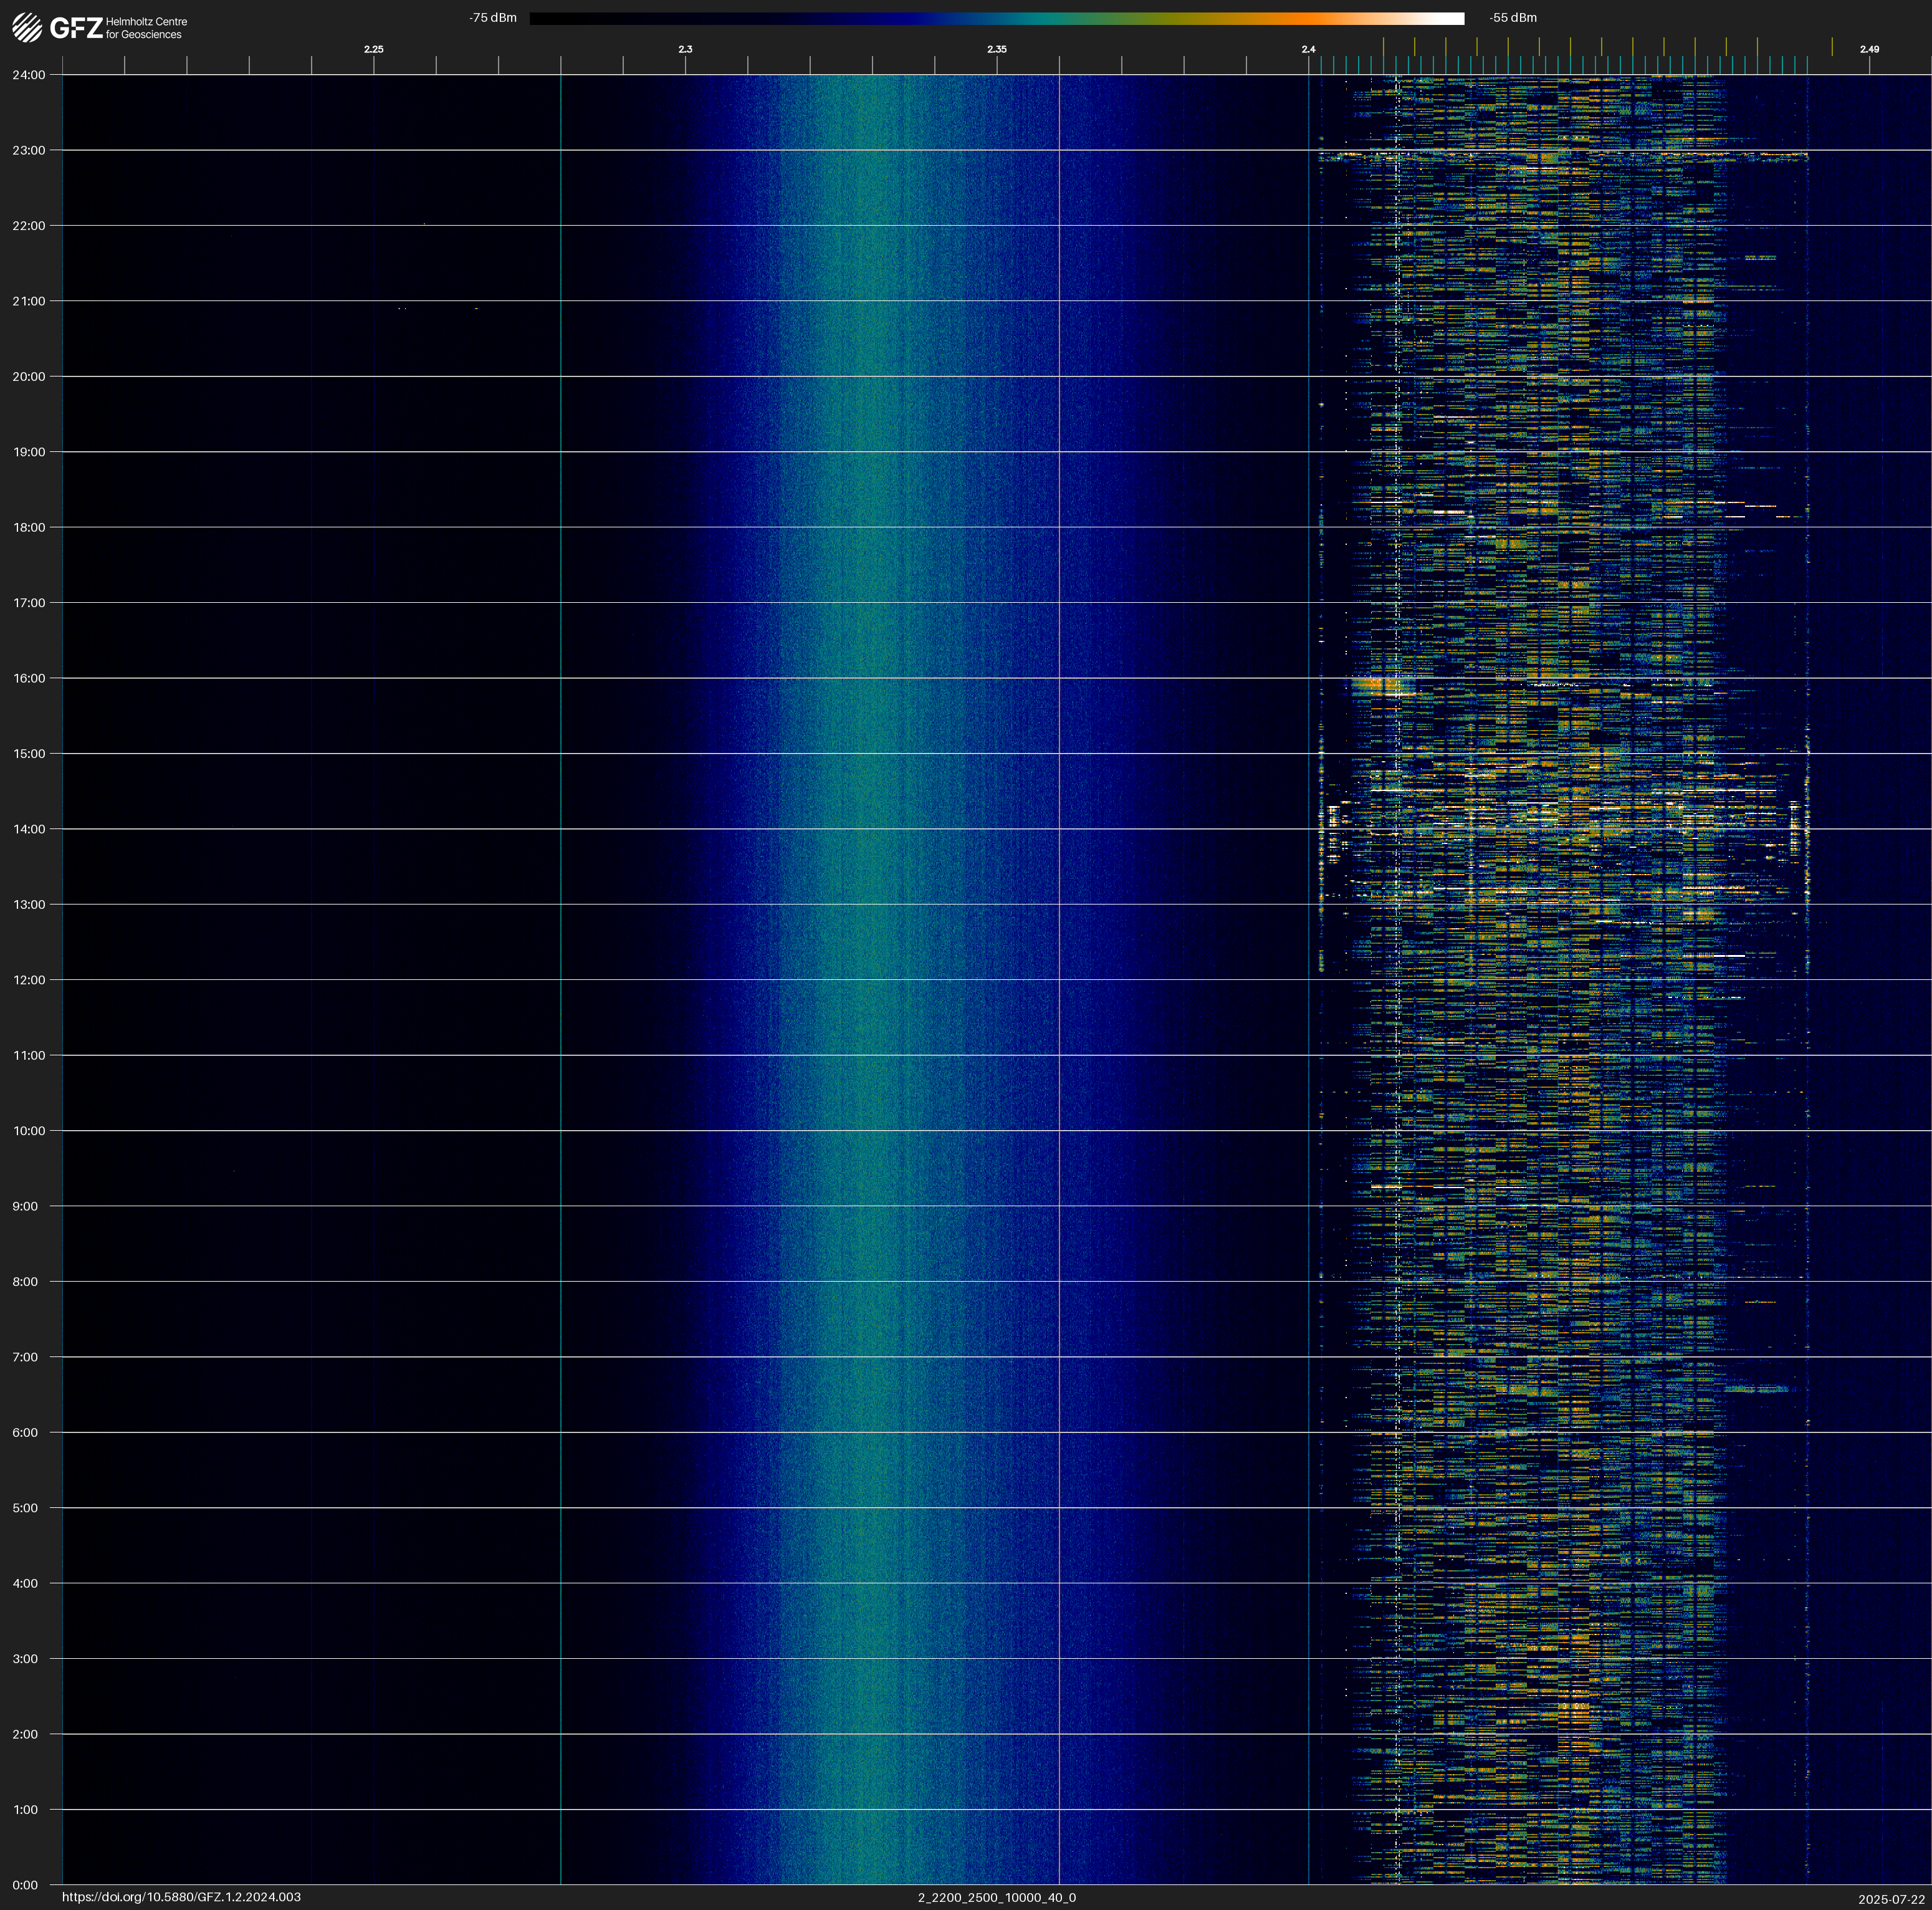Click the GFZ striped circle logo
Viewport: 1932px width, 1910px height.
tap(27, 27)
